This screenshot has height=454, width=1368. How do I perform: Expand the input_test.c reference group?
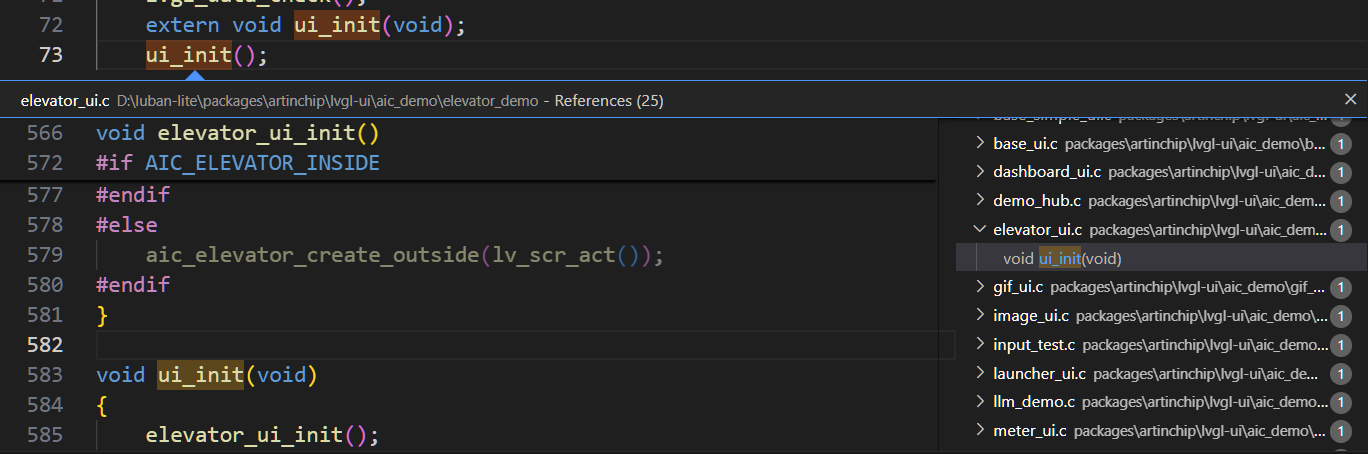pos(980,345)
